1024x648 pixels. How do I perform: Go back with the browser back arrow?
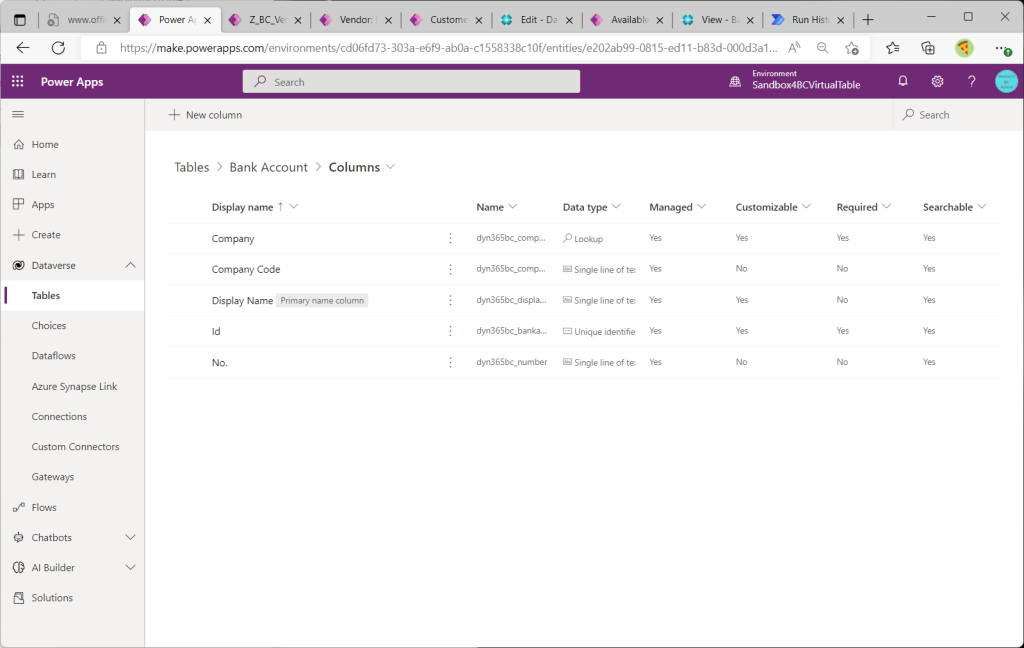23,48
